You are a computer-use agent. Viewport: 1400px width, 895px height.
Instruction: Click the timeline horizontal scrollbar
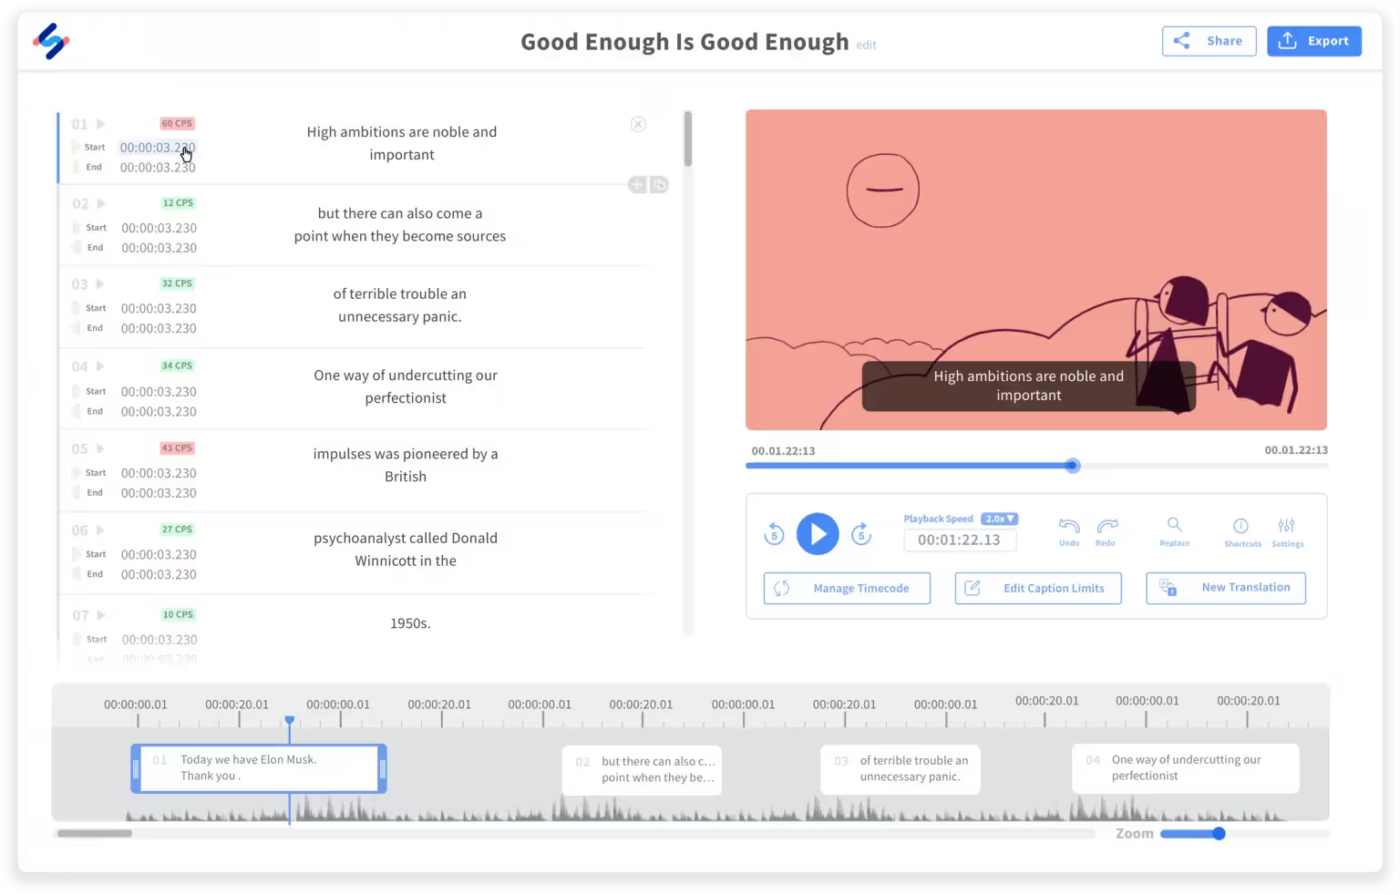click(x=94, y=833)
